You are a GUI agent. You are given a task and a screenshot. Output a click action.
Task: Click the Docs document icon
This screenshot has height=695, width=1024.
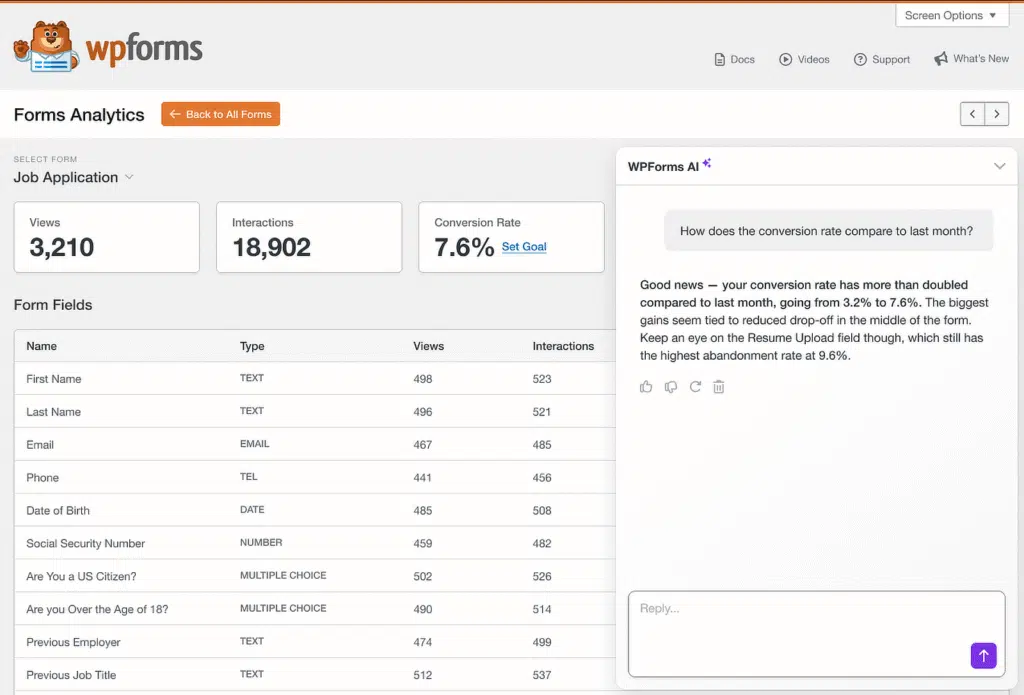tap(720, 59)
